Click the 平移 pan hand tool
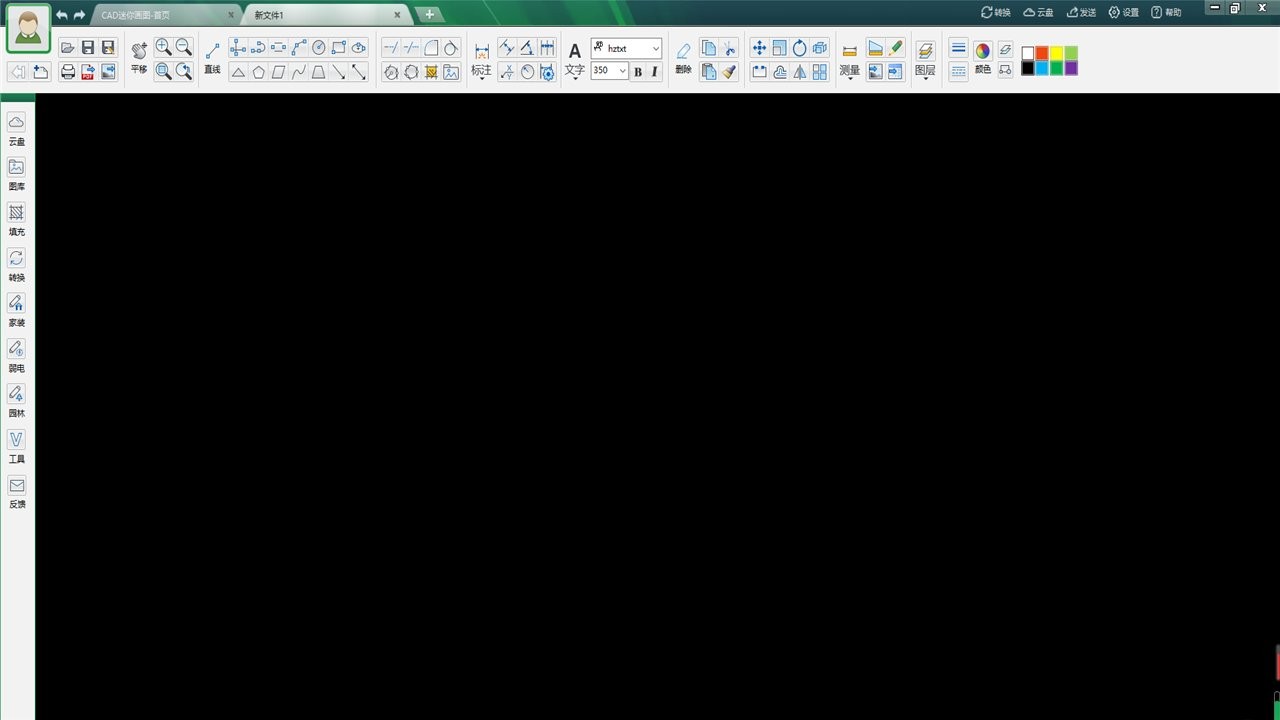The image size is (1280, 720). tap(139, 56)
